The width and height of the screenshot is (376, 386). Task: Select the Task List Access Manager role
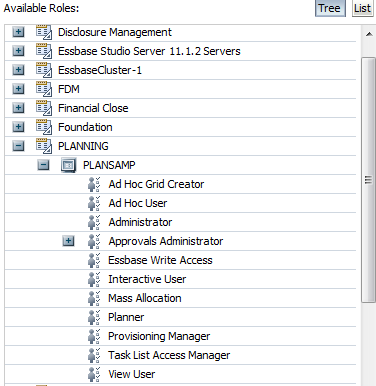(x=169, y=355)
